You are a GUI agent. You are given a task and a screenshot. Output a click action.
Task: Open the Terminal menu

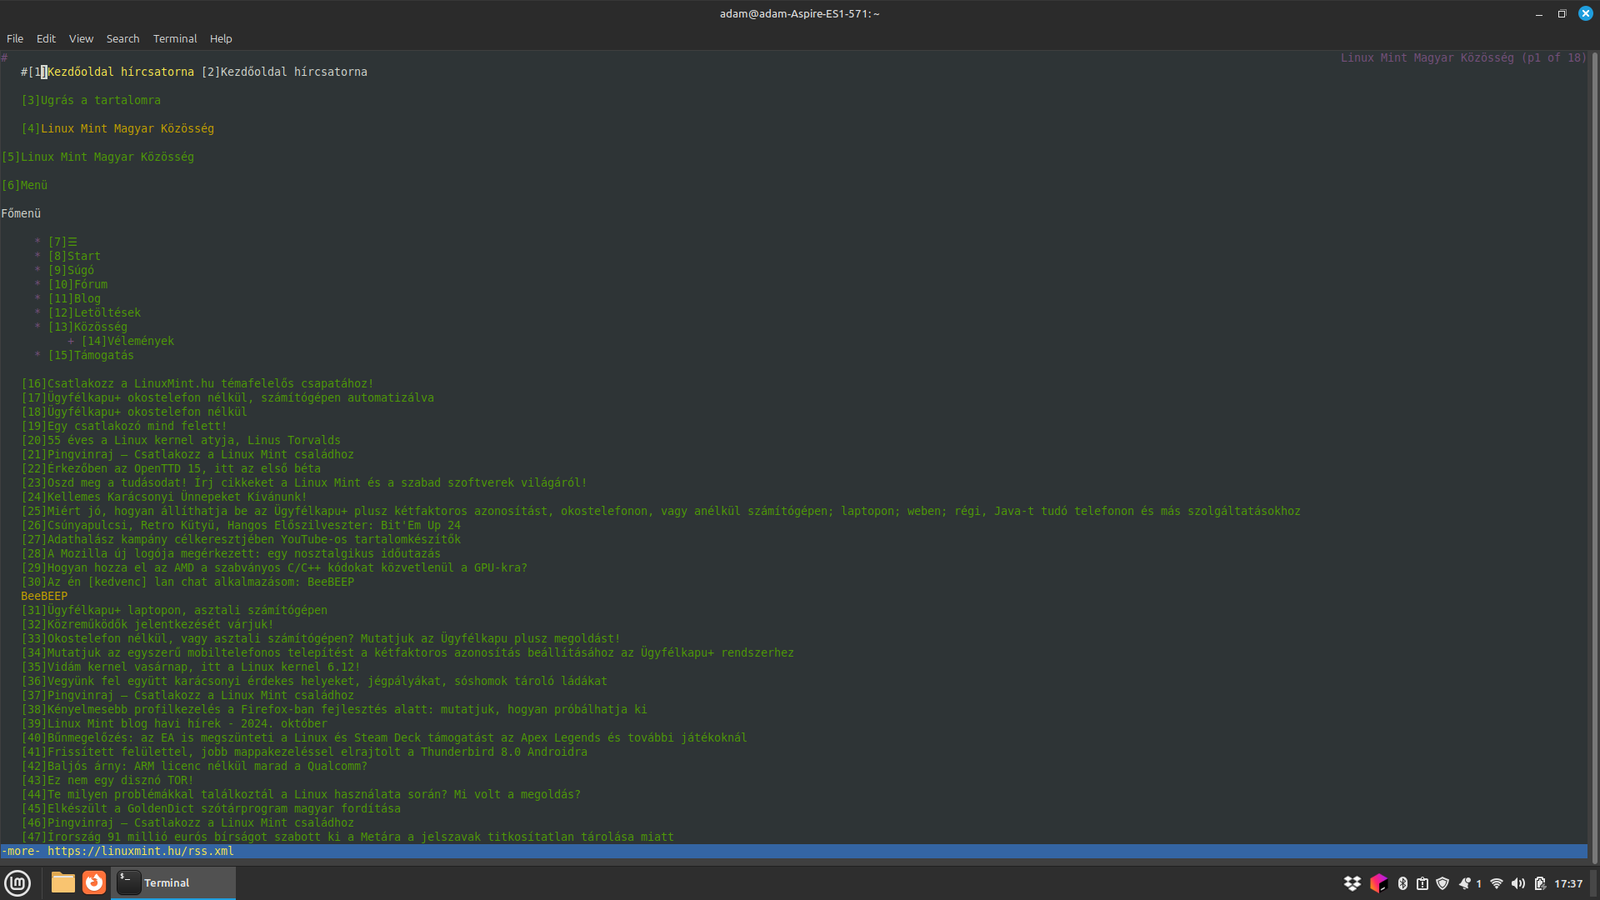(x=175, y=39)
